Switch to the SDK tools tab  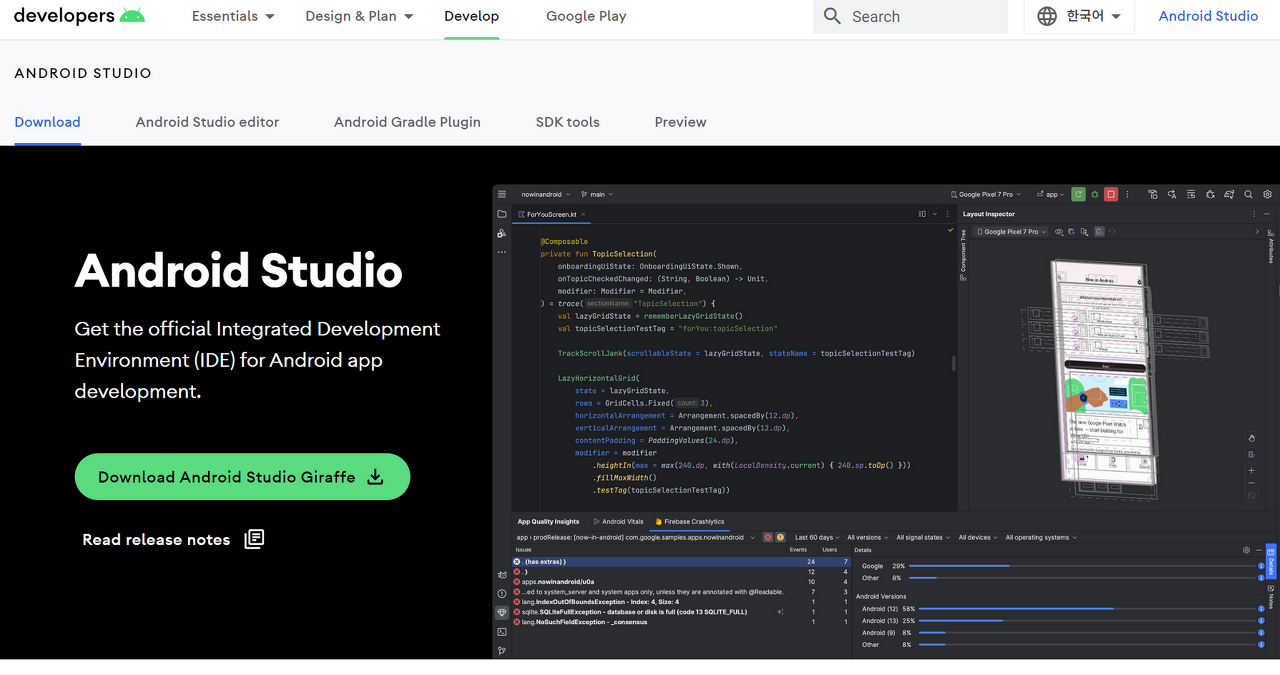tap(567, 122)
